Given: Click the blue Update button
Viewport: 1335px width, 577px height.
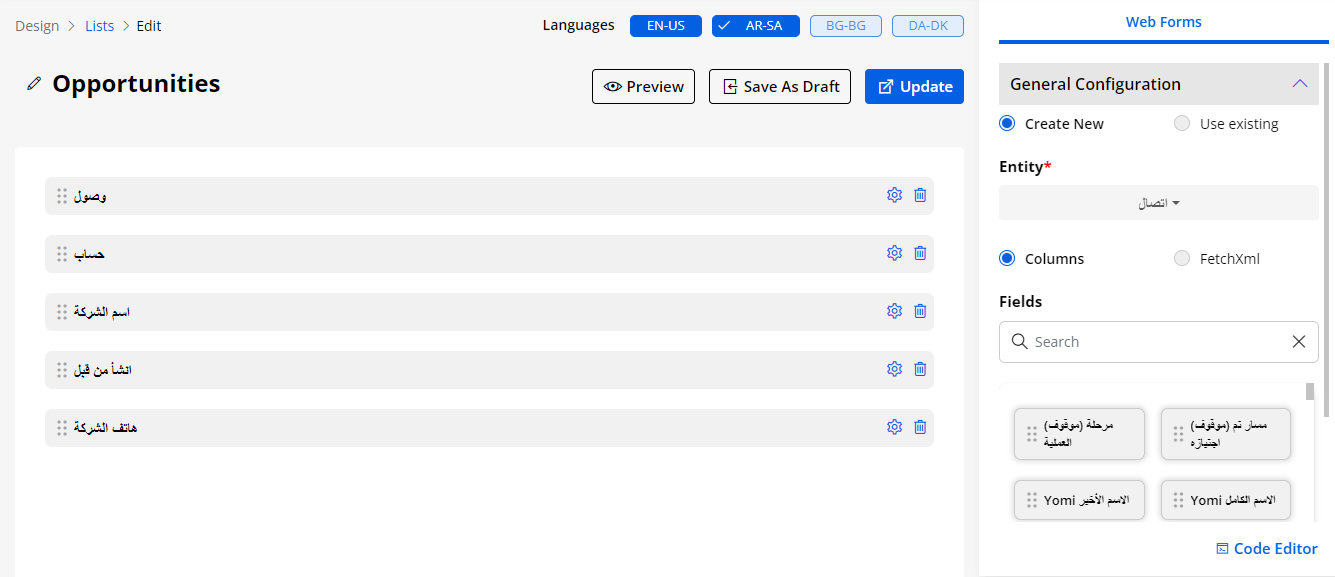Looking at the screenshot, I should [914, 87].
